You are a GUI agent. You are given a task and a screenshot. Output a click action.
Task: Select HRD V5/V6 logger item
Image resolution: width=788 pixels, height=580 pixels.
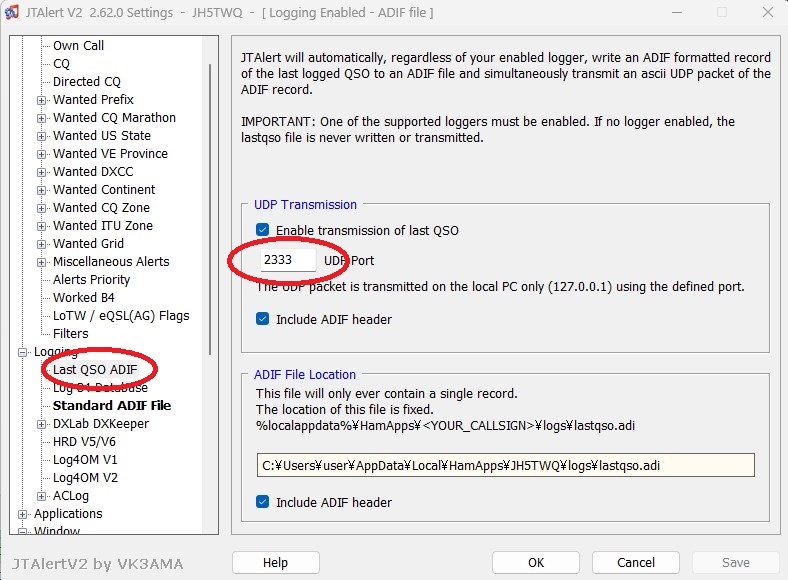(84, 442)
